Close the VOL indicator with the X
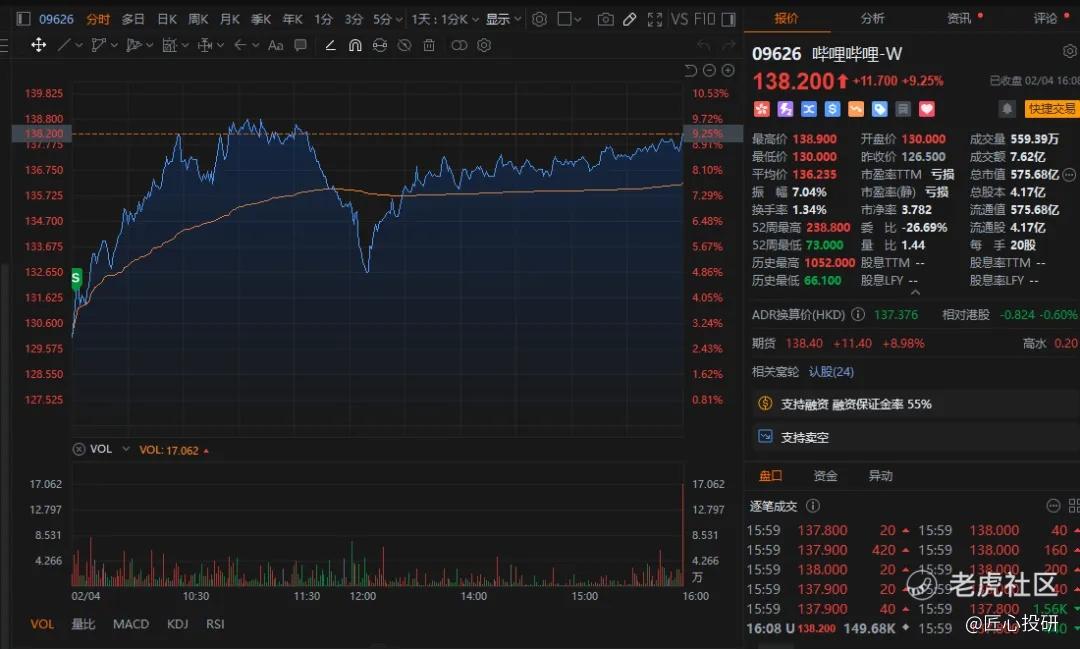The width and height of the screenshot is (1080, 649). click(79, 449)
